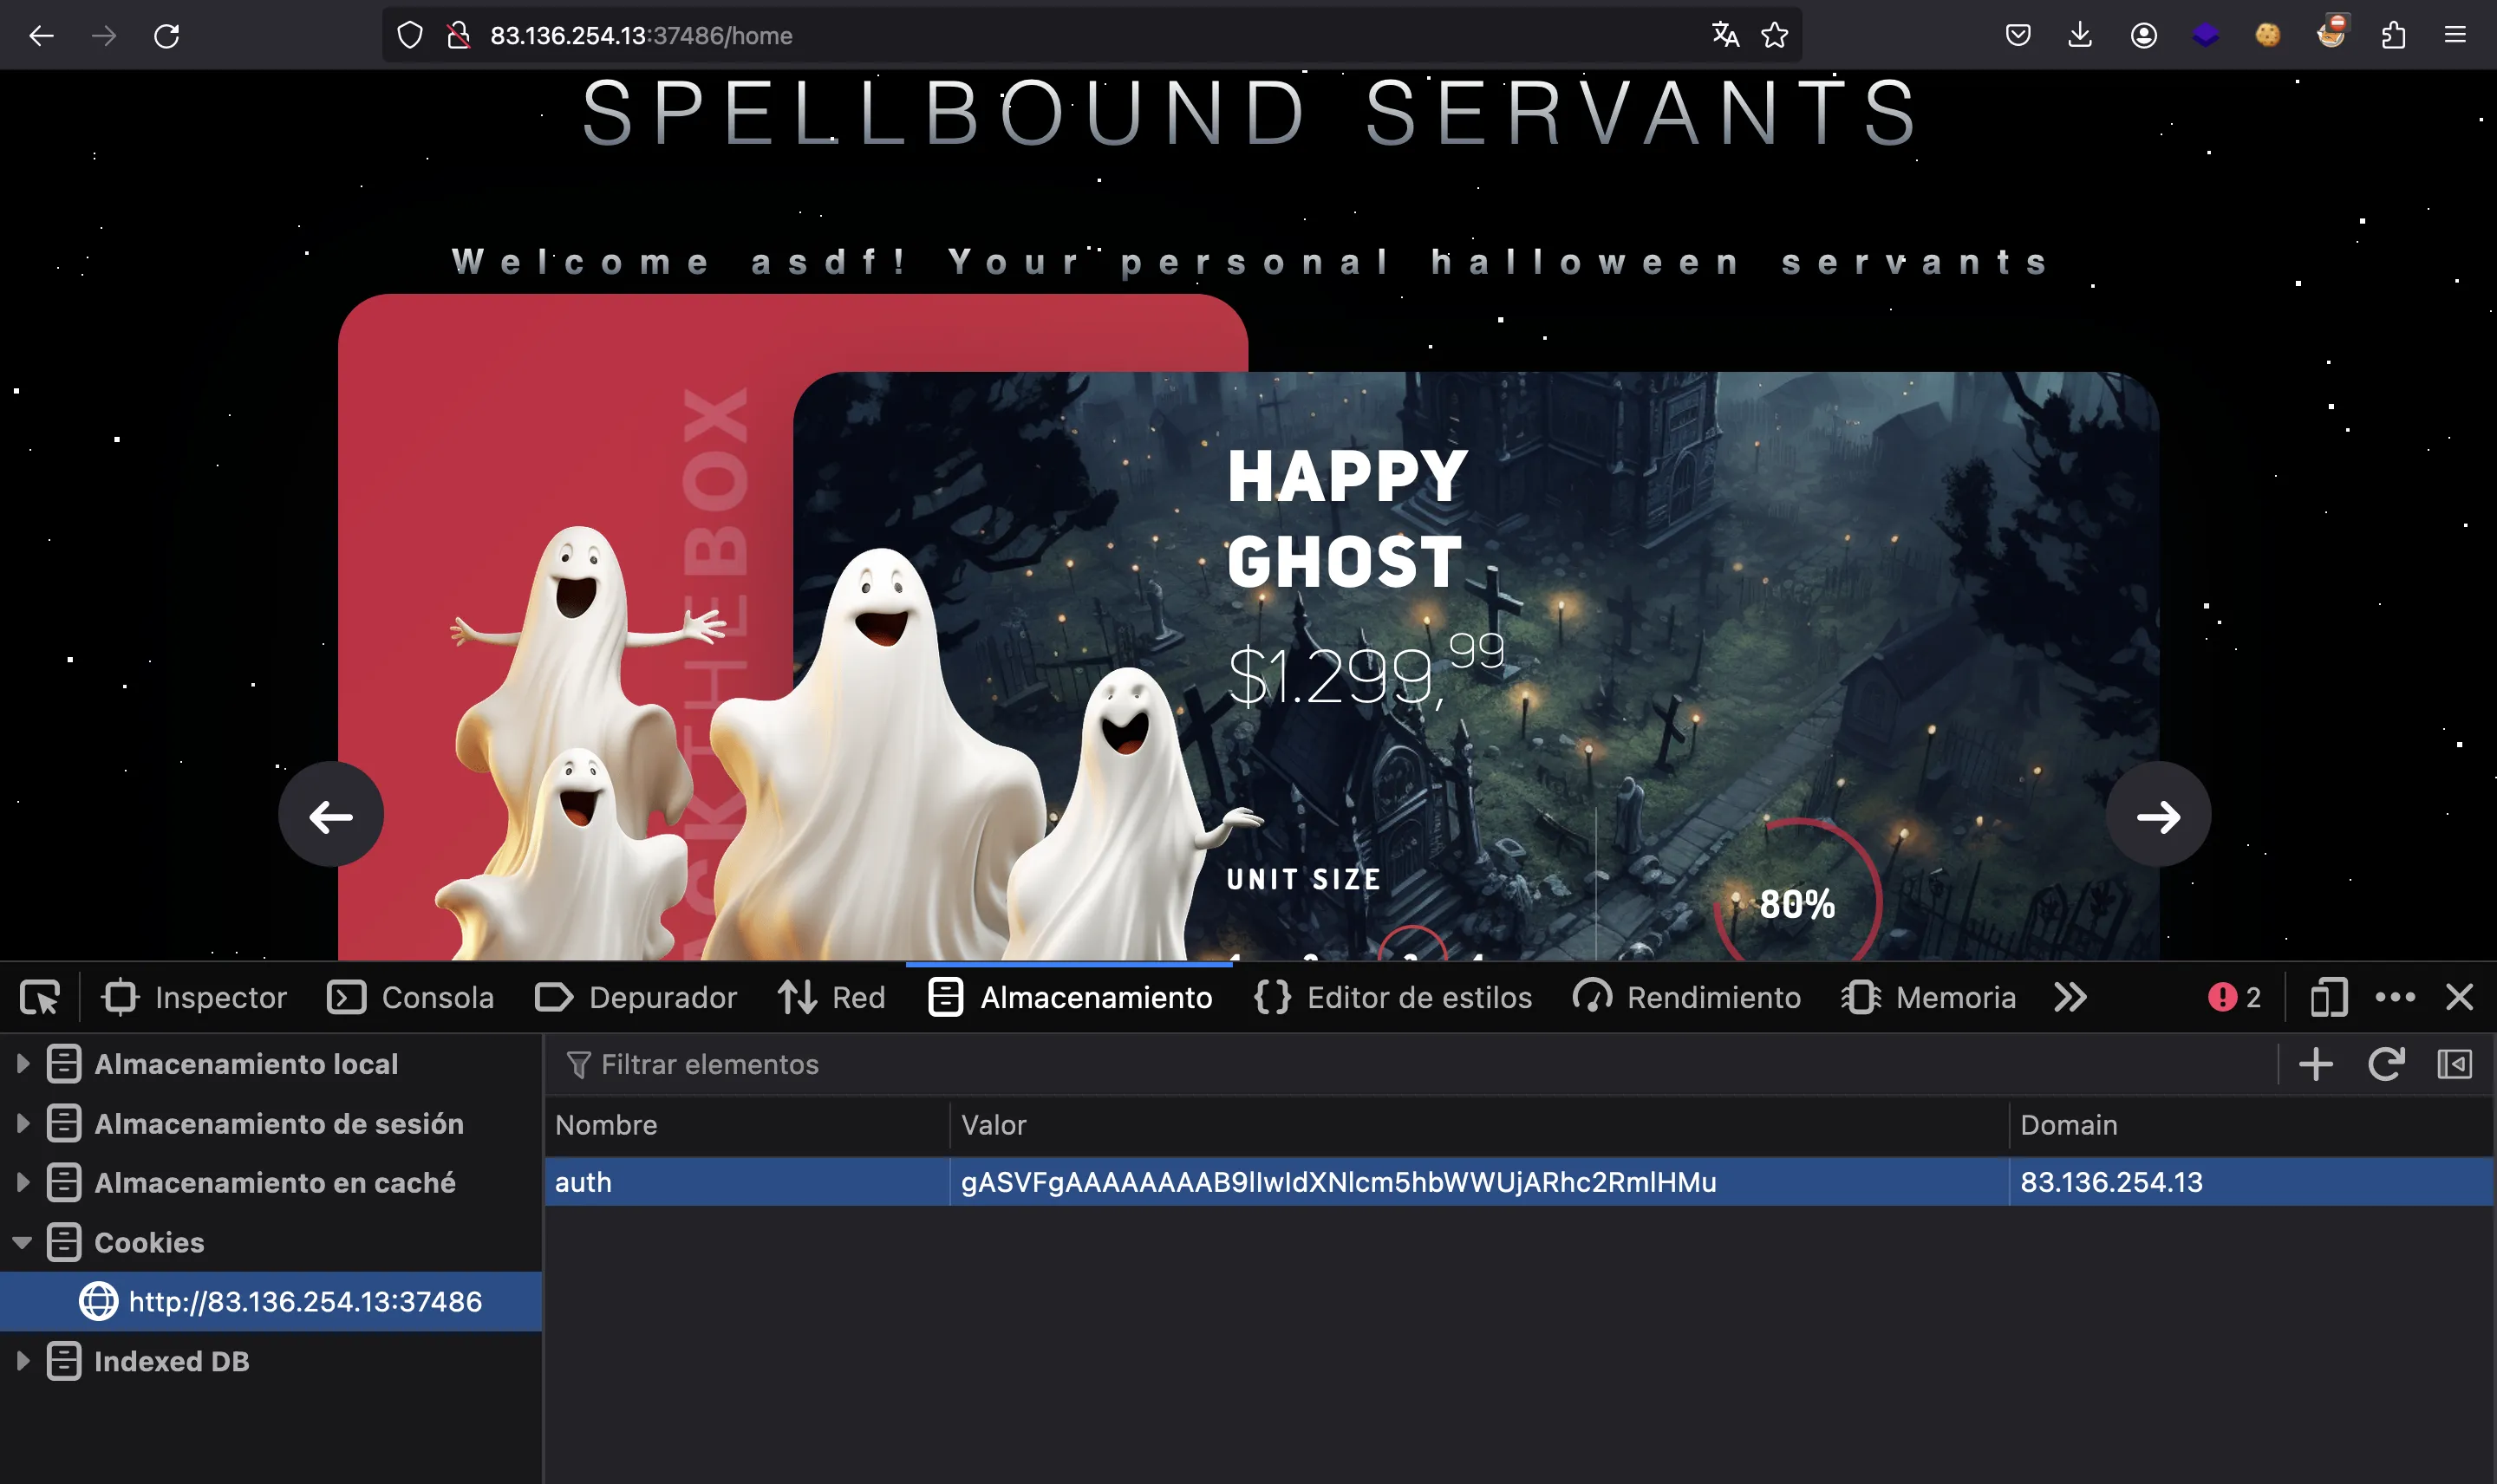Open DevTools more options ellipsis menu
Viewport: 2497px width, 1484px height.
pos(2395,997)
